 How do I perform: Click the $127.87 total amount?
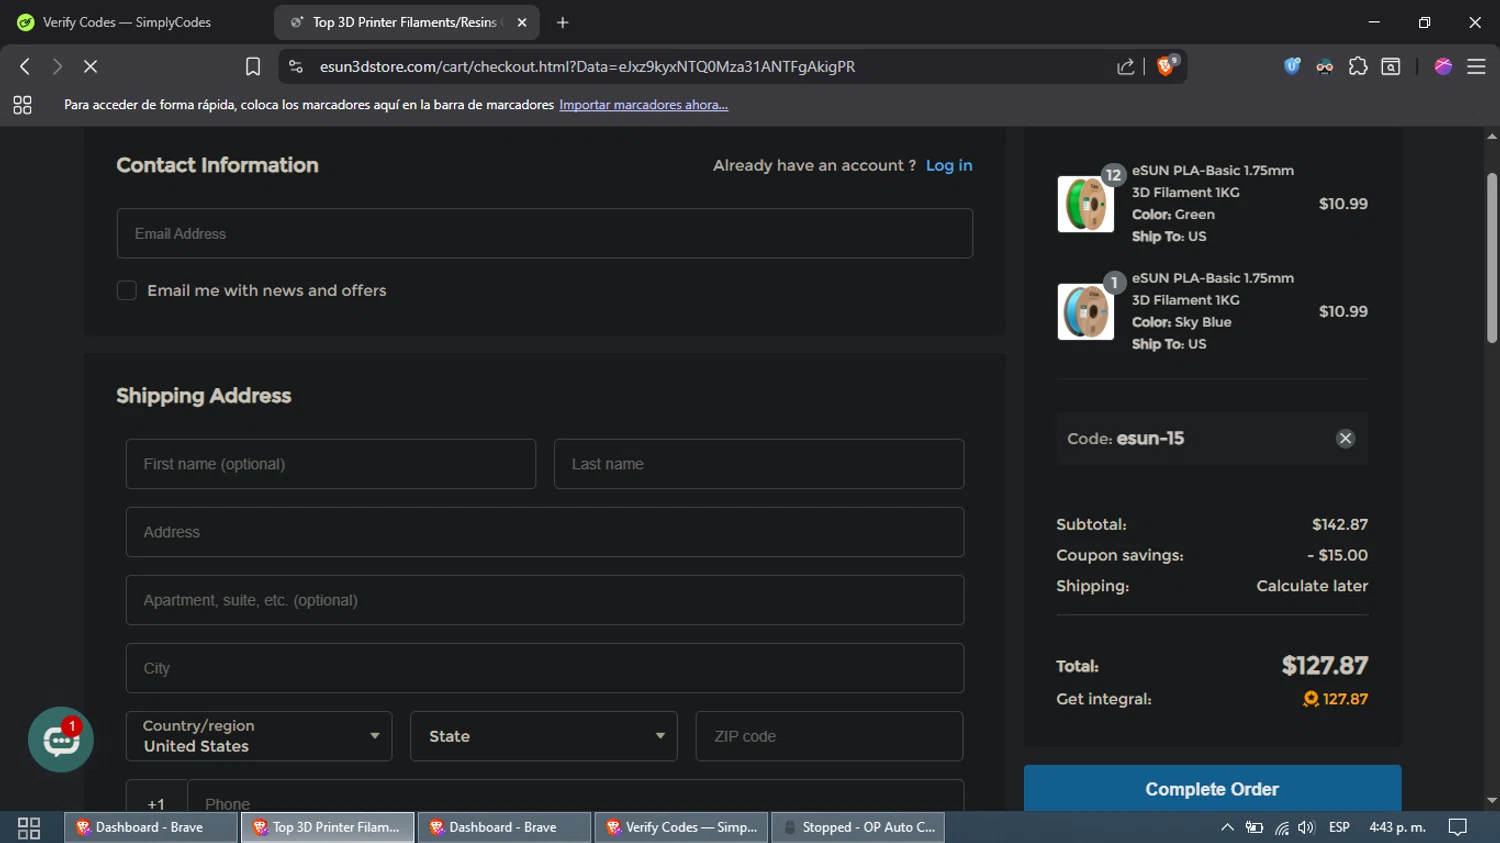point(1325,665)
